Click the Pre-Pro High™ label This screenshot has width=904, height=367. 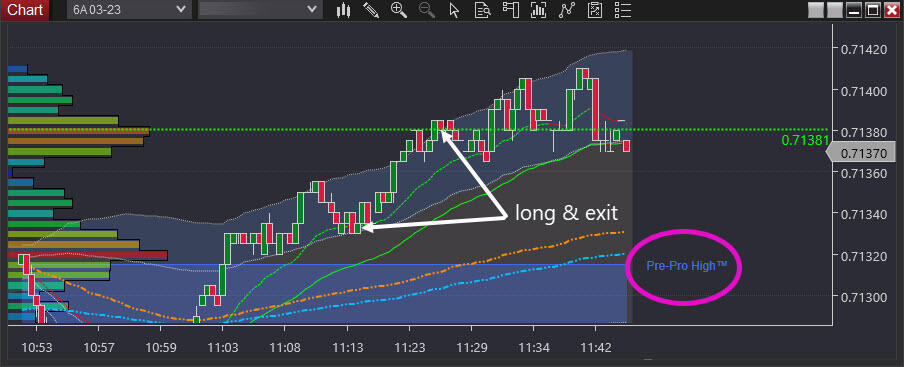(686, 266)
